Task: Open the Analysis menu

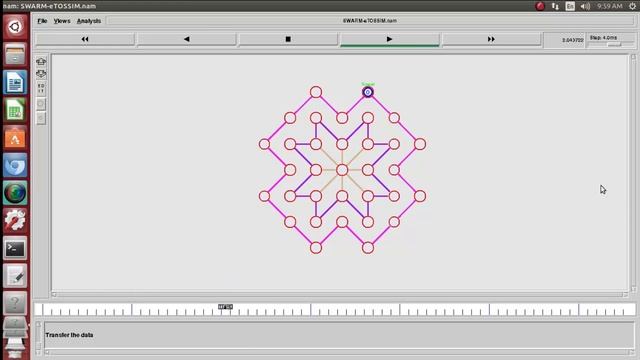Action: click(89, 21)
